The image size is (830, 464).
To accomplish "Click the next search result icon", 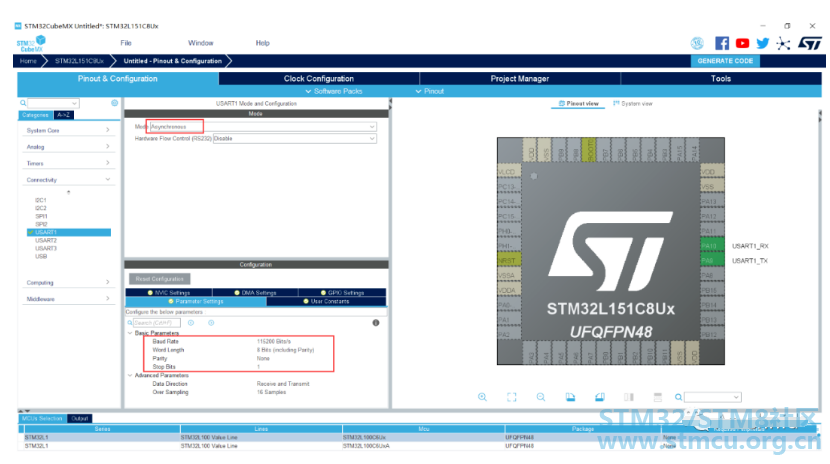I will [211, 323].
